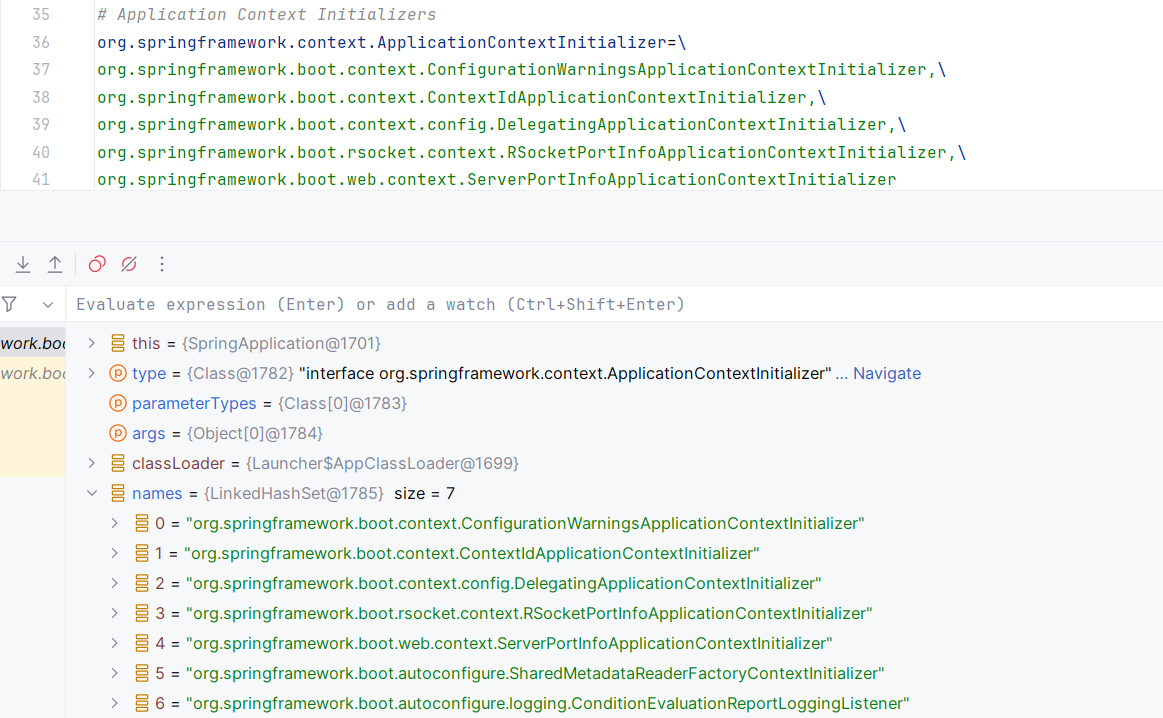Select the {Object[0]@1784} value
Image resolution: width=1163 pixels, height=718 pixels.
point(254,433)
